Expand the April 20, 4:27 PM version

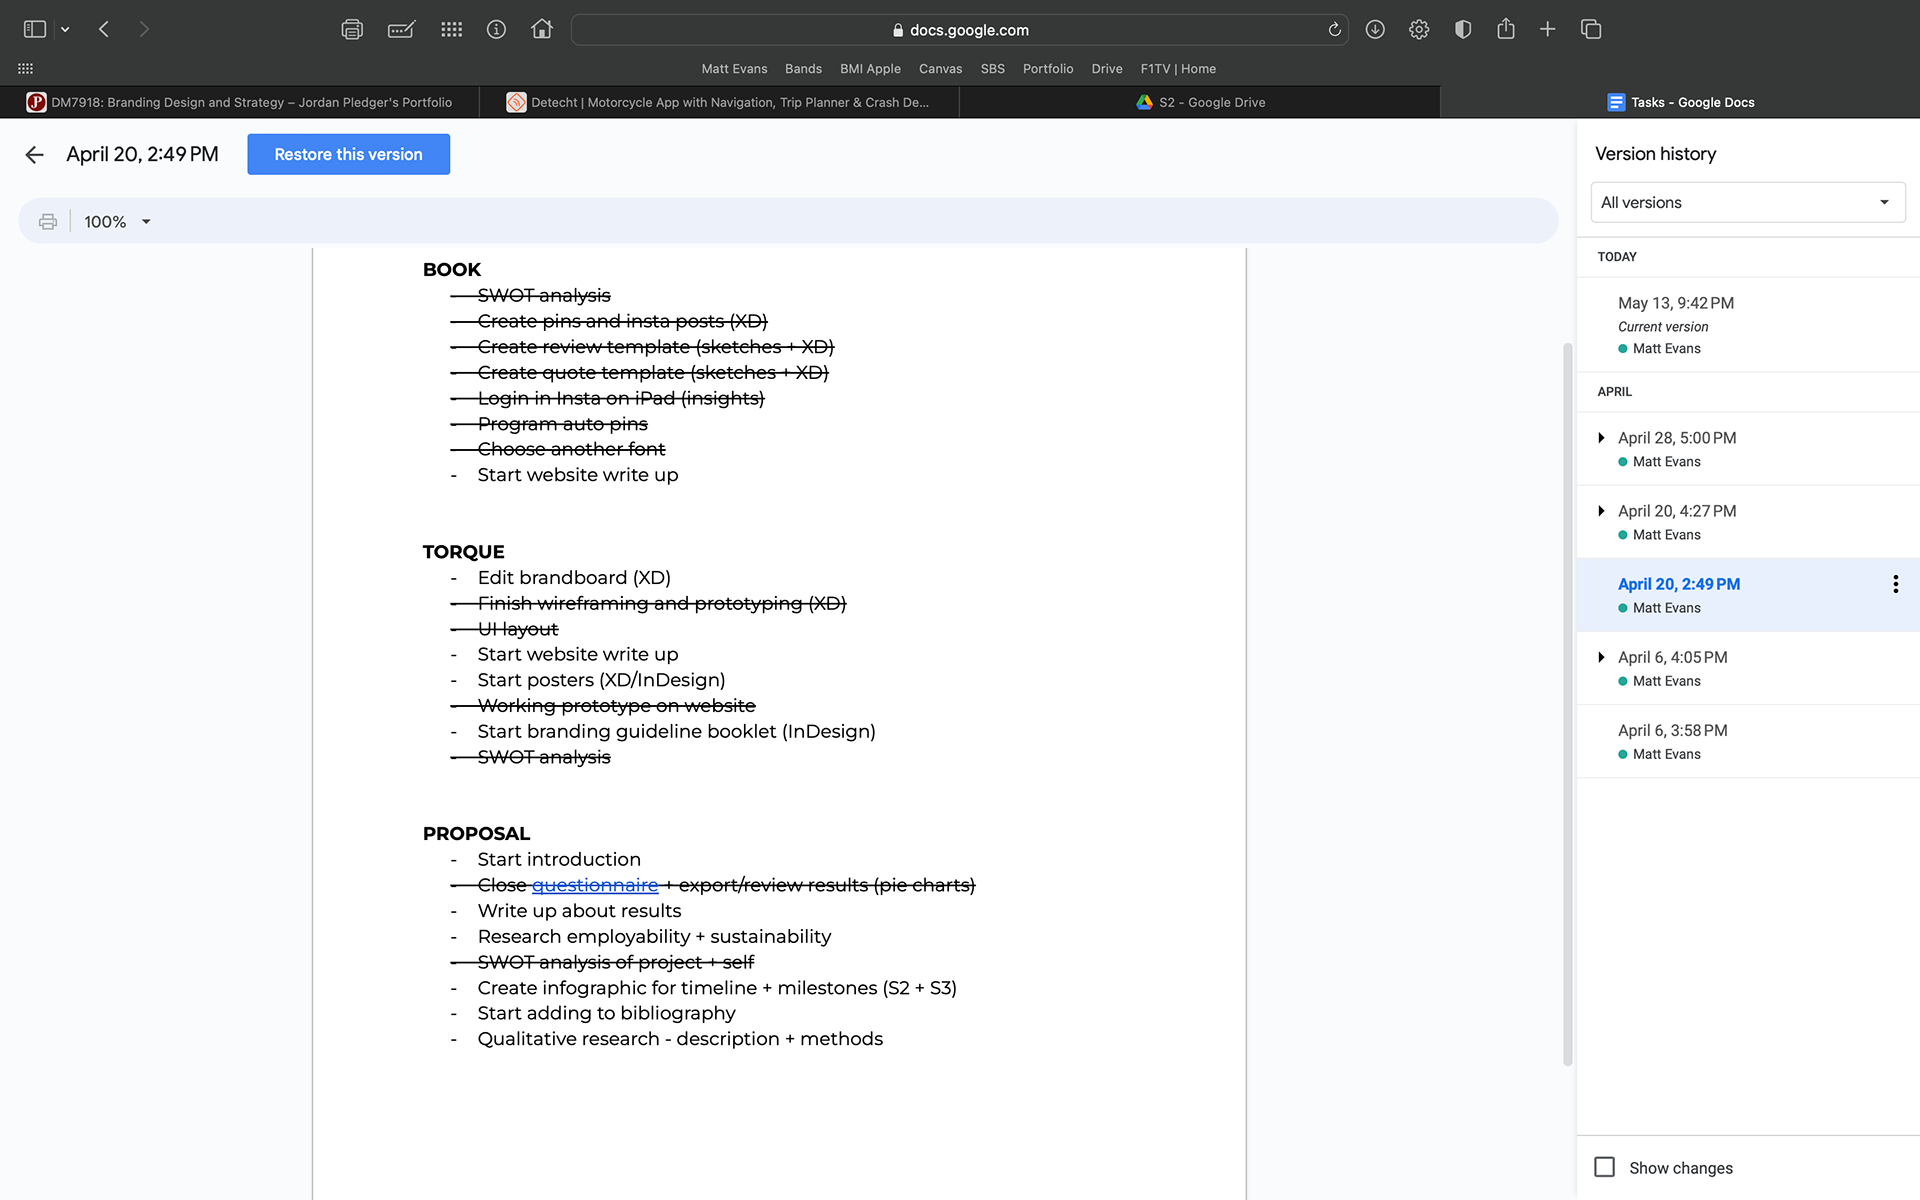point(1602,511)
